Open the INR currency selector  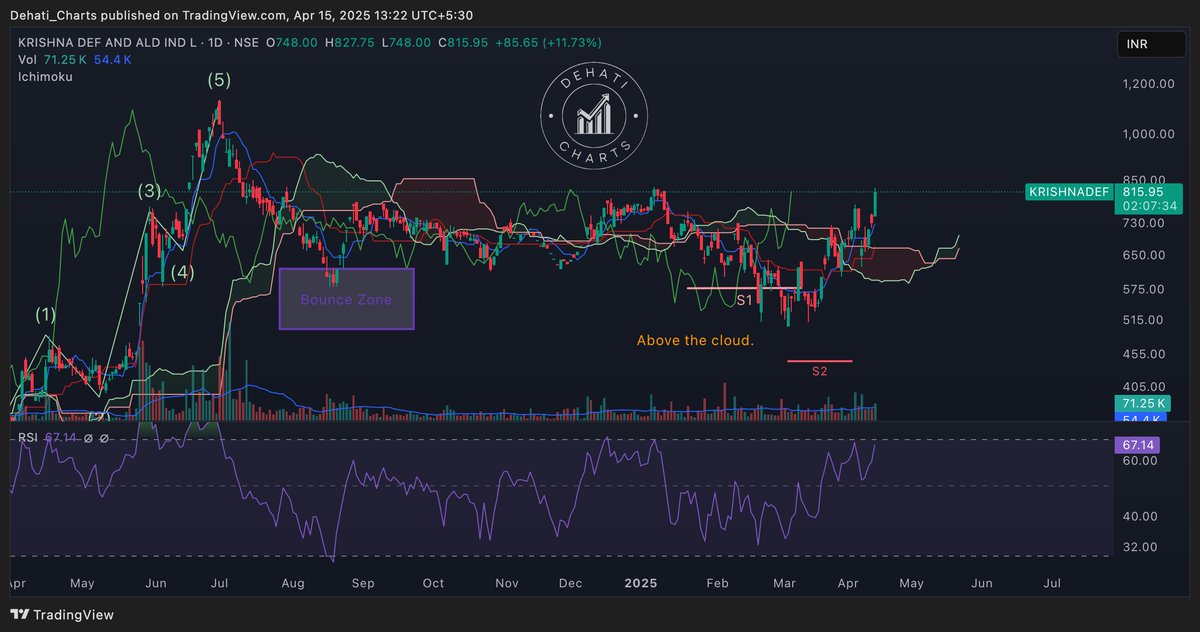(1150, 44)
